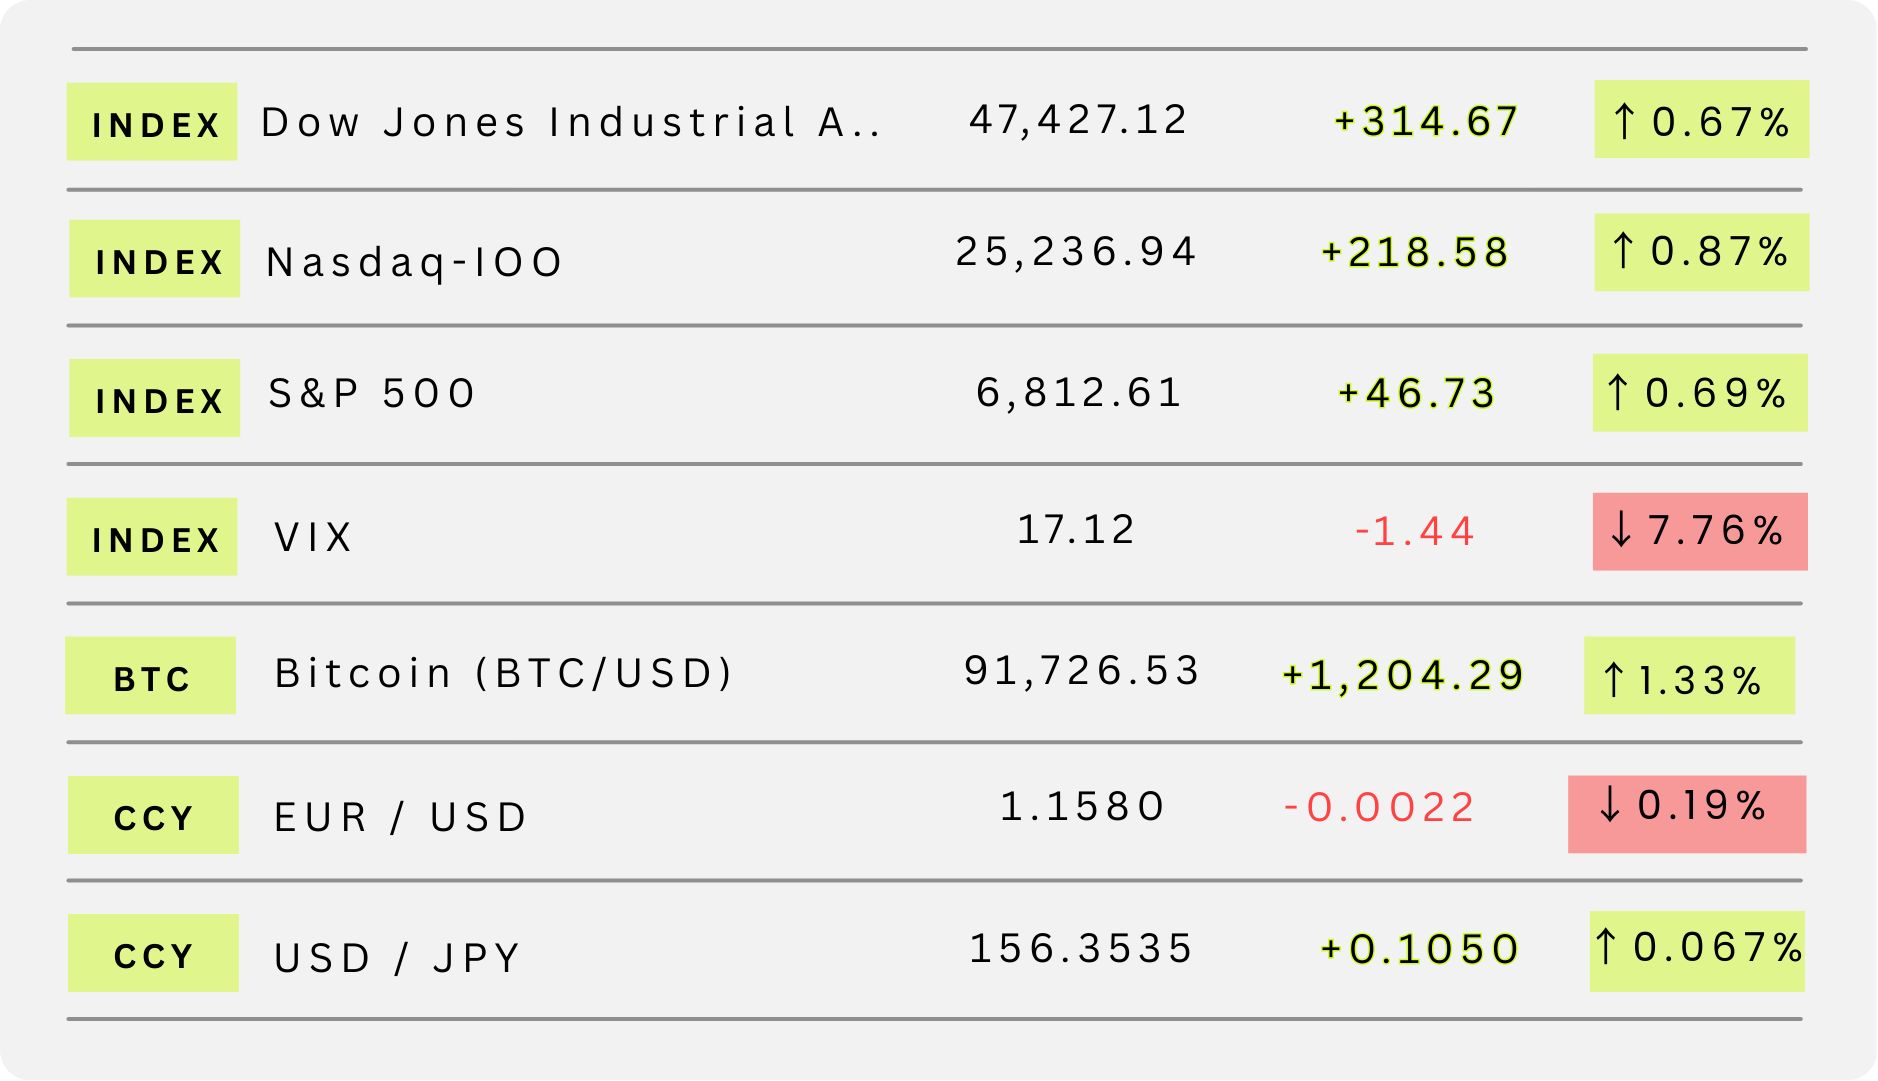Viewport: 1878px width, 1081px height.
Task: Click the red 0.19% EUR/USD badge
Action: (1686, 814)
